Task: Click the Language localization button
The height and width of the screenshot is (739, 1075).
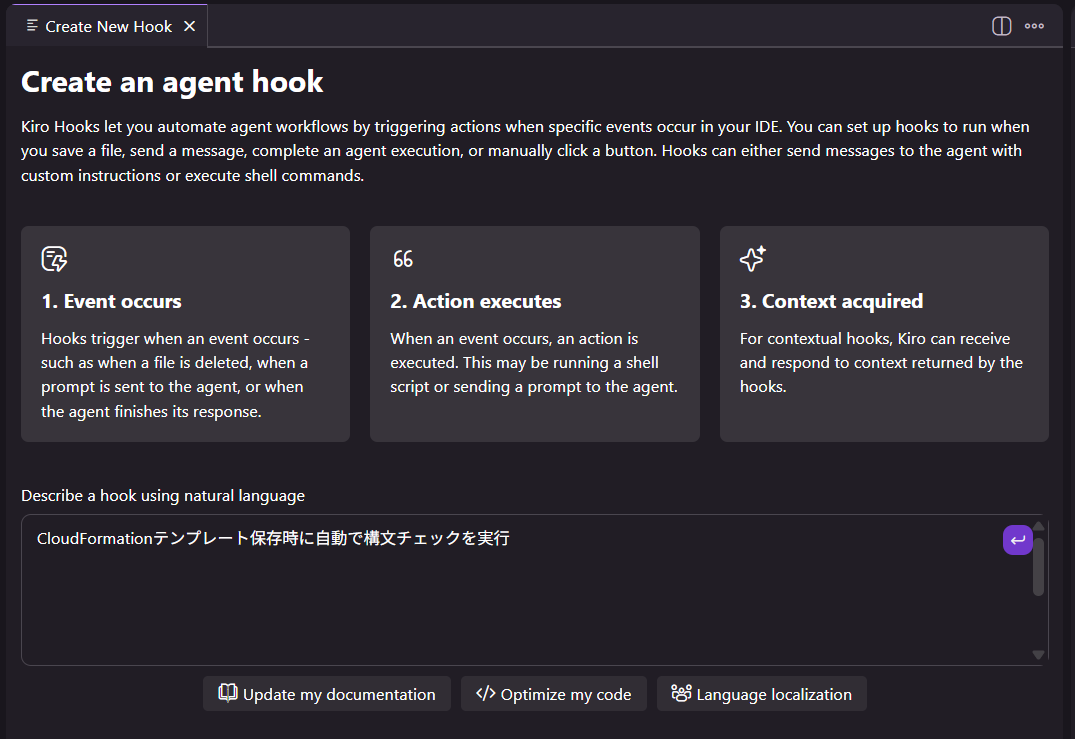Action: (762, 693)
